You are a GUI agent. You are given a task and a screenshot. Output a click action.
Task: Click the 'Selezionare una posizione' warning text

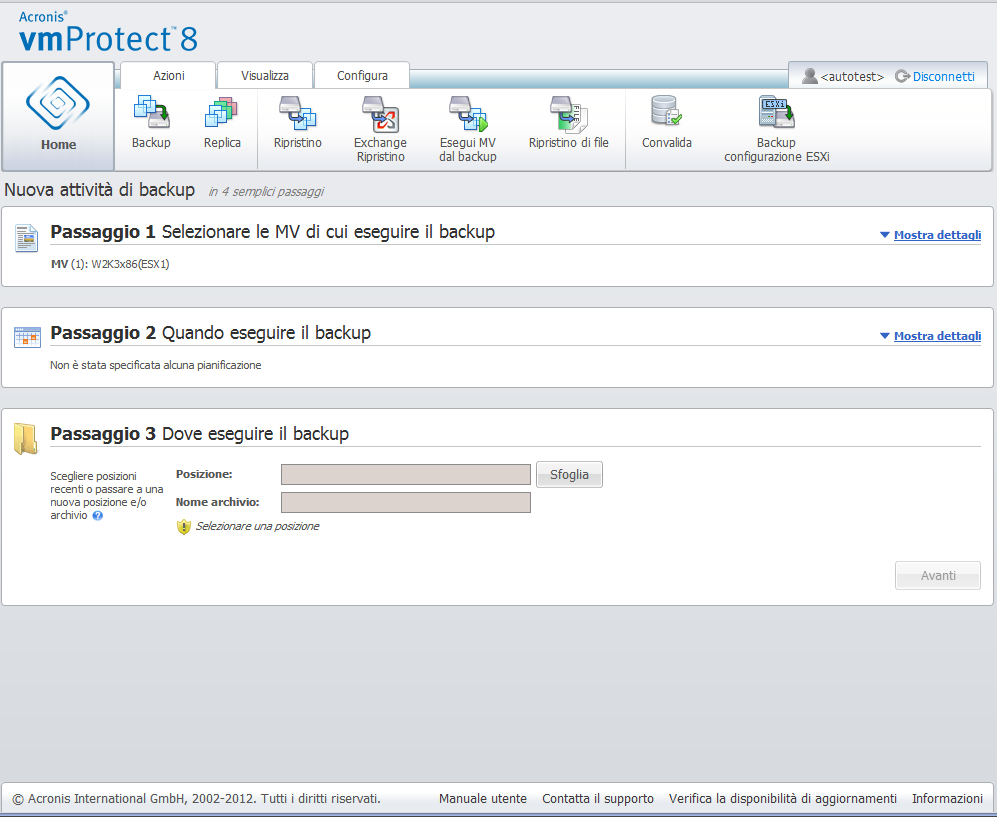pos(257,526)
